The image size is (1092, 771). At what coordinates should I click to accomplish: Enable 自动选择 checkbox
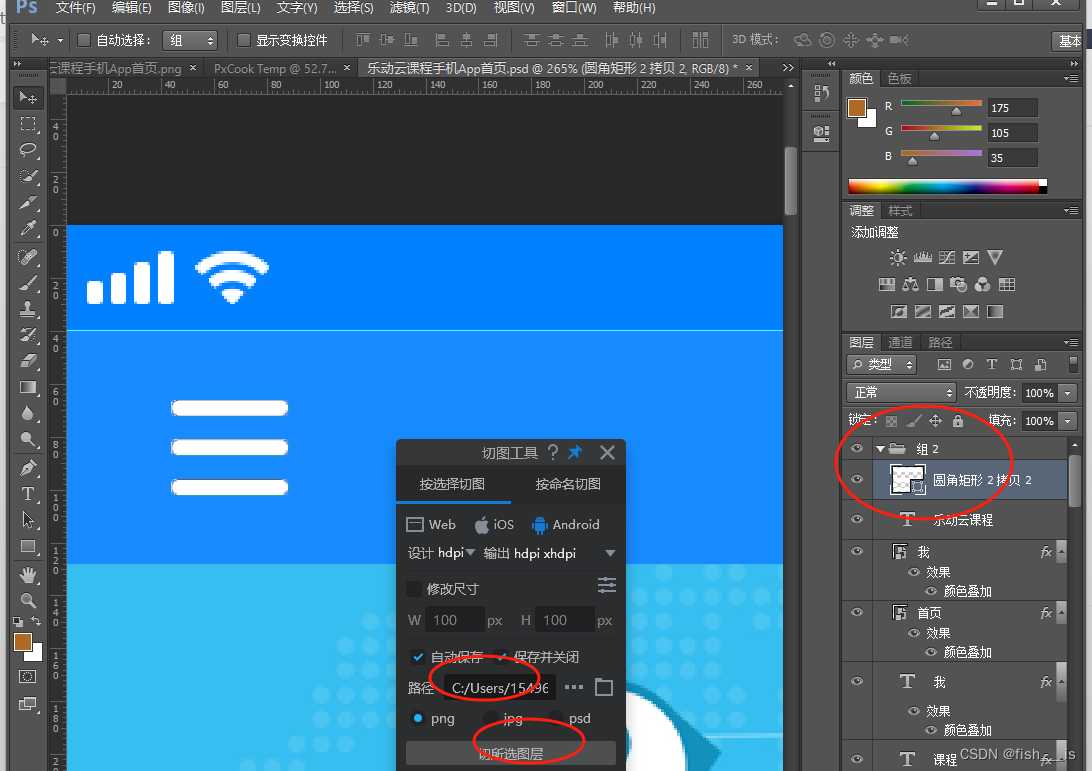click(x=84, y=40)
